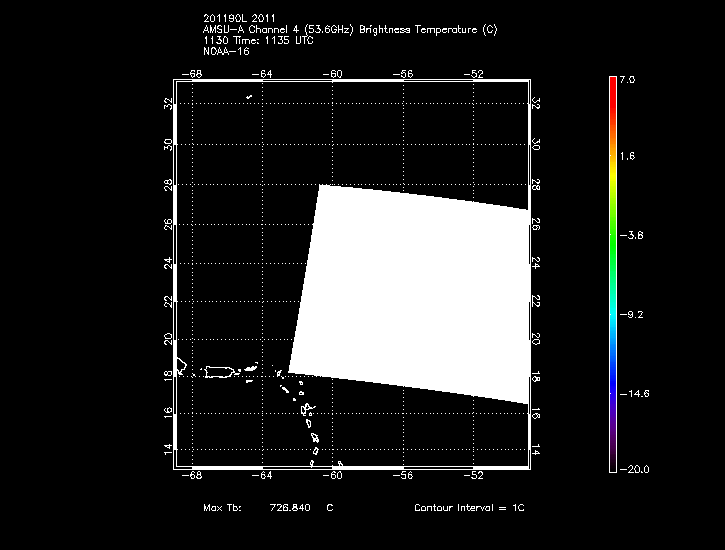Image resolution: width=725 pixels, height=550 pixels.
Task: Click the vertical rainbow color bar
Action: 612,273
